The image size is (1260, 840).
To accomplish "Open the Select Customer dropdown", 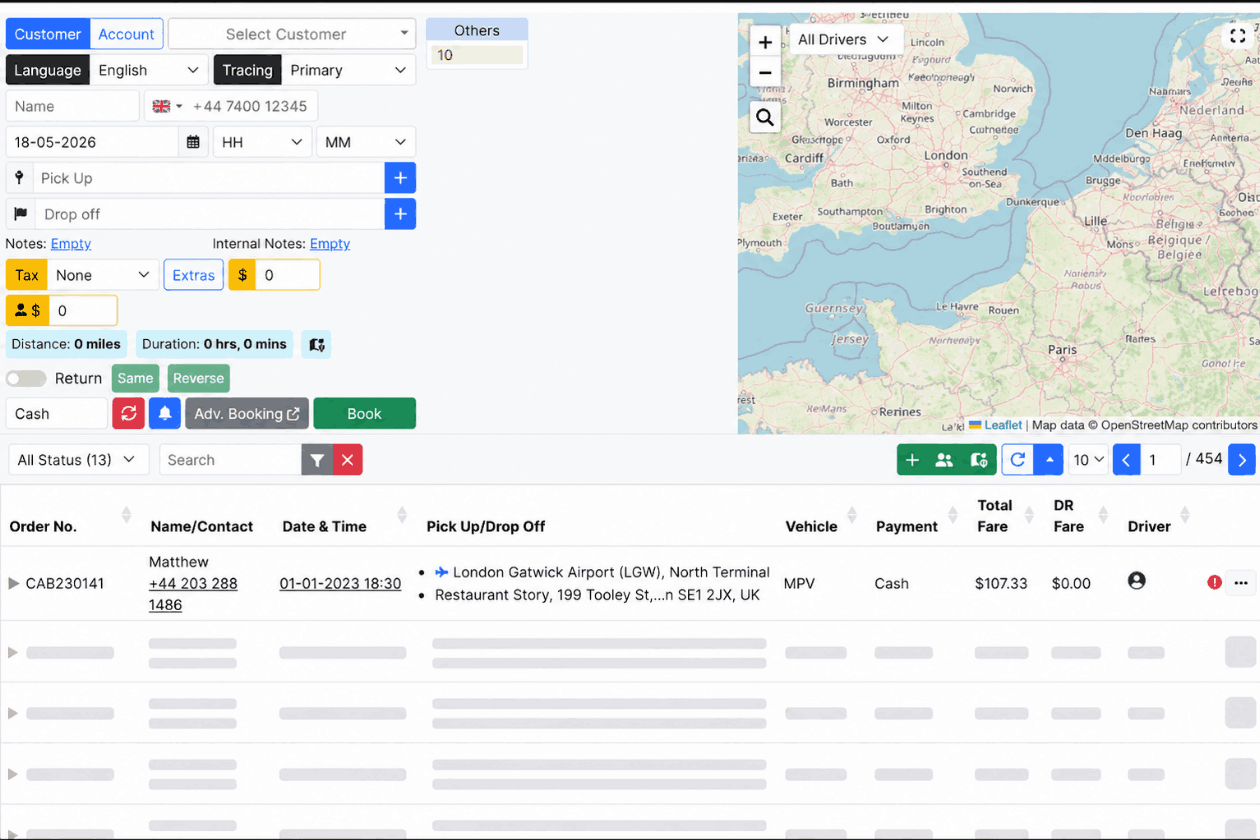I will 292,34.
